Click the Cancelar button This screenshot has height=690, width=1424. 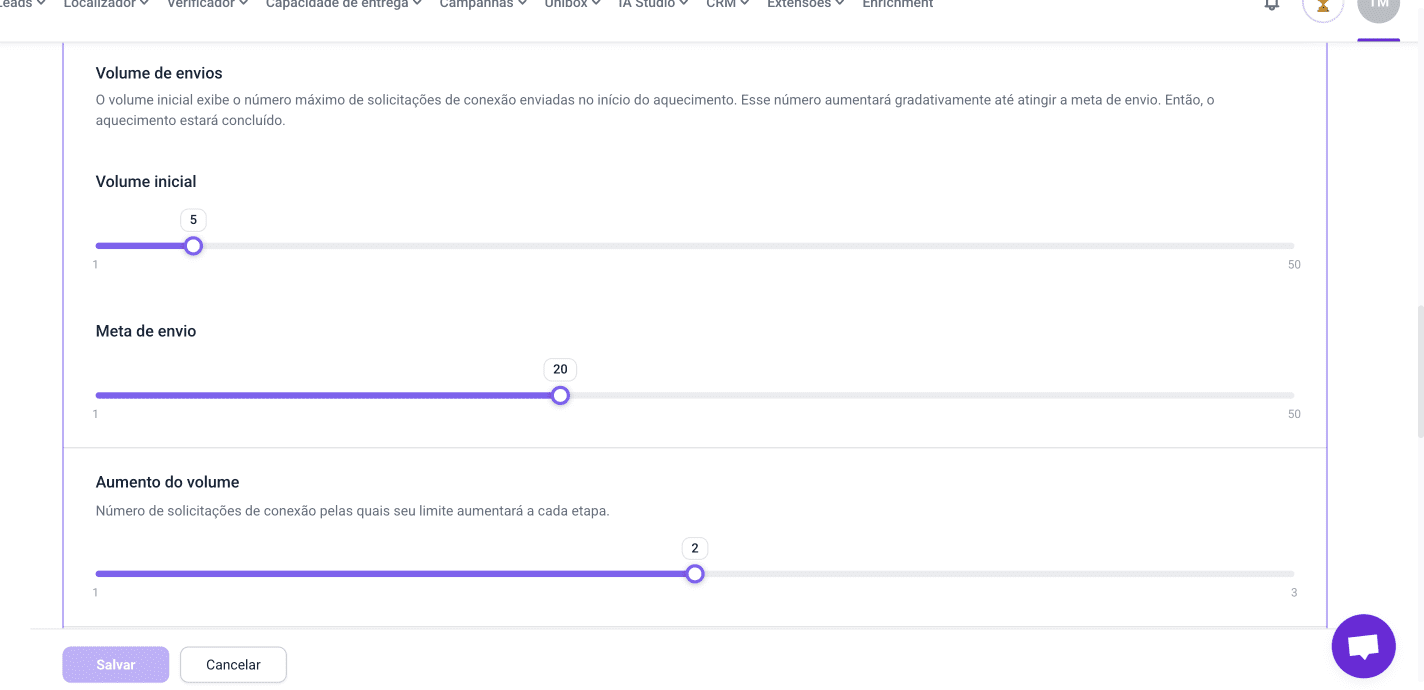pyautogui.click(x=233, y=665)
